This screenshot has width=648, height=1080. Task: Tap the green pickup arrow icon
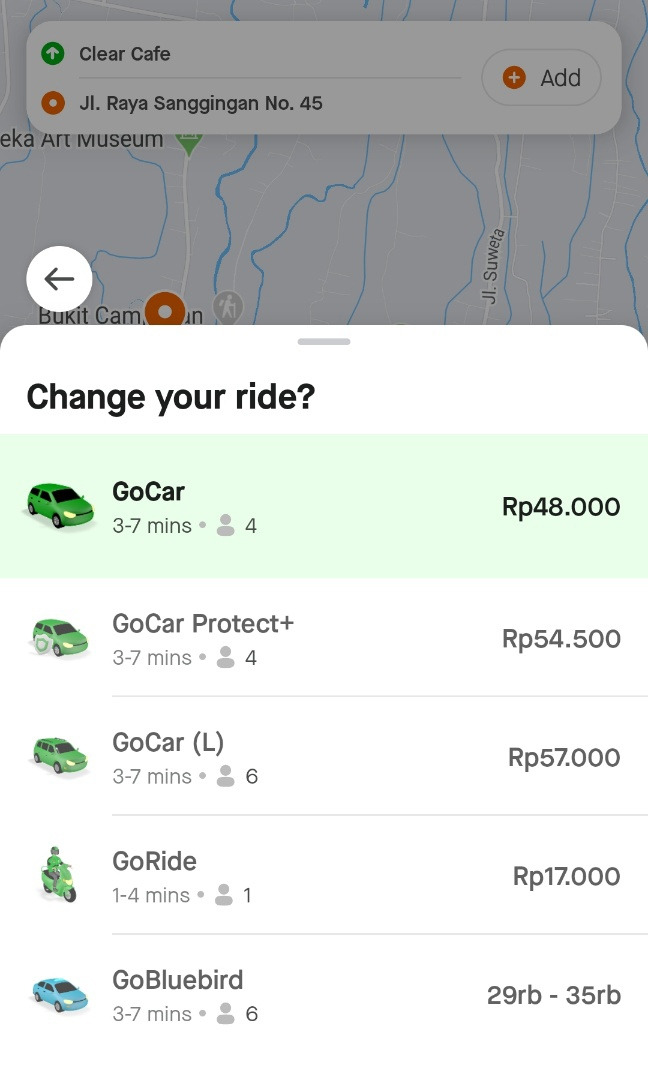[x=53, y=54]
